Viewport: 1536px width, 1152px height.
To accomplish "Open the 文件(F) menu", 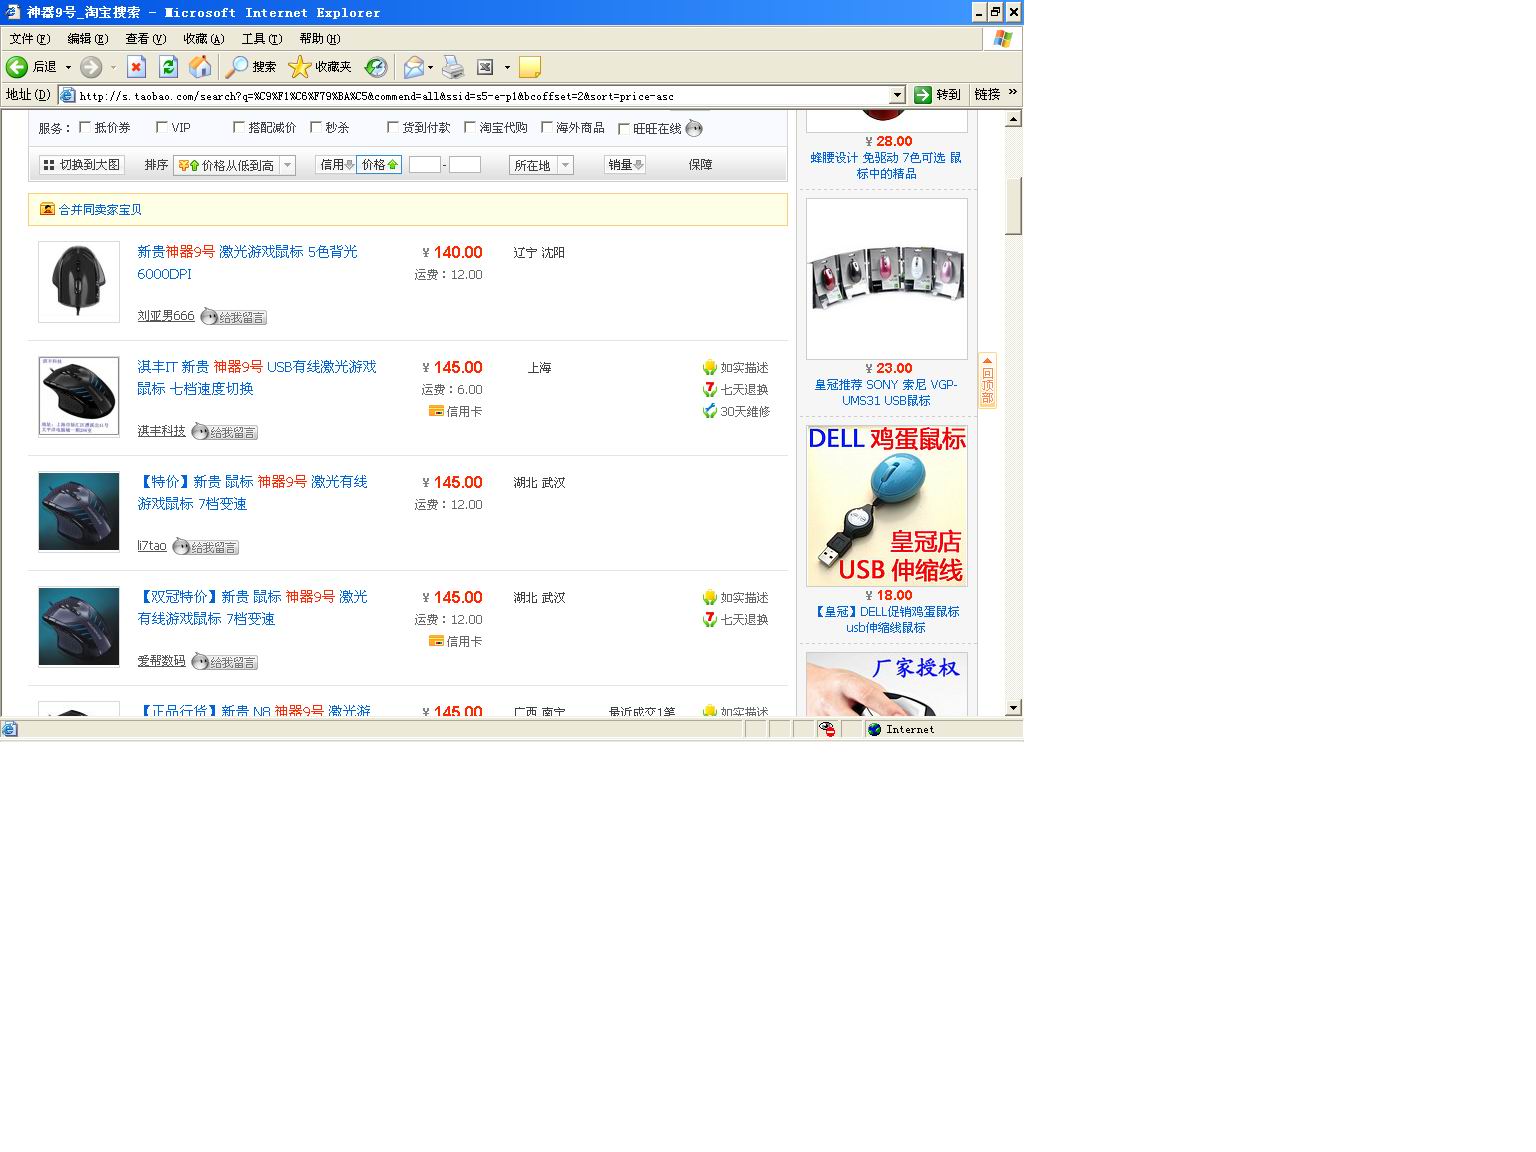I will pos(30,39).
